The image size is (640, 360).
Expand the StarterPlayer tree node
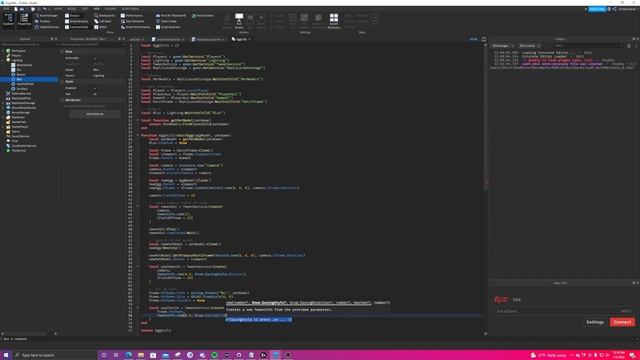pyautogui.click(x=3, y=127)
